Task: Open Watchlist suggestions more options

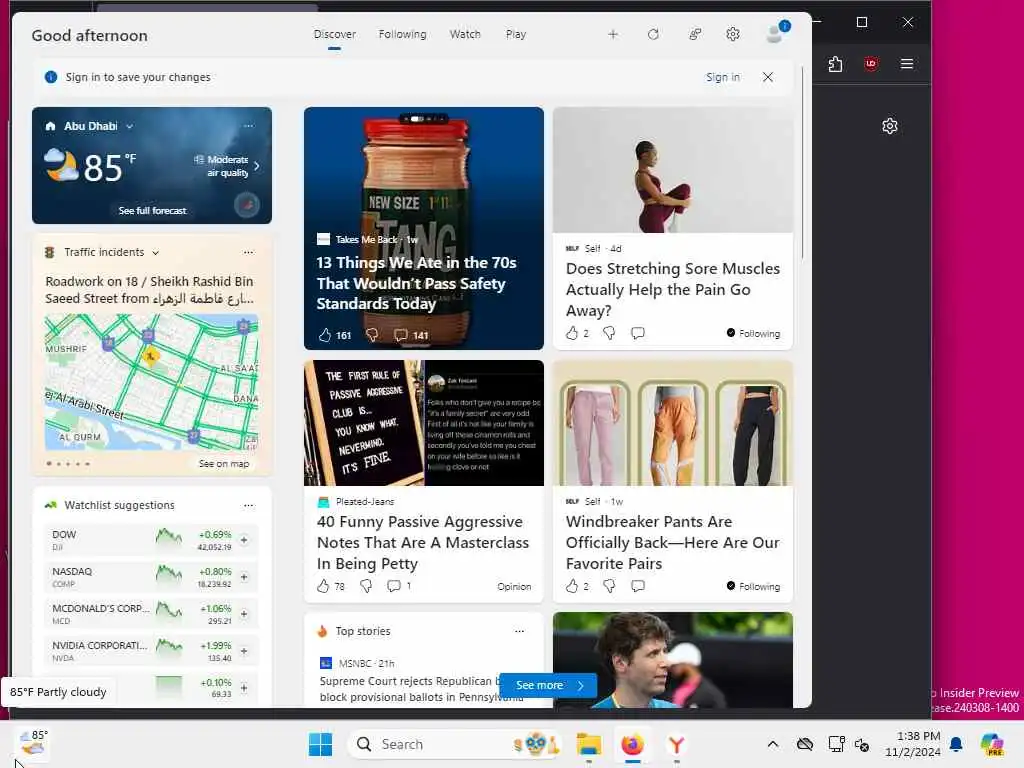Action: click(x=248, y=505)
